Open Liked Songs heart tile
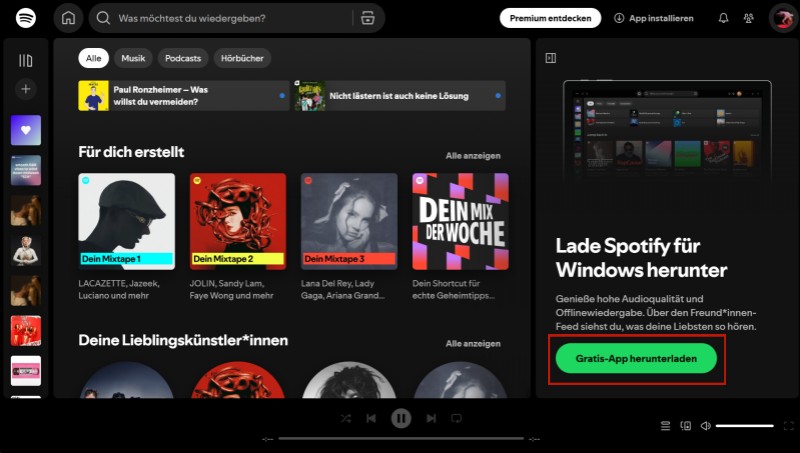Image resolution: width=800 pixels, height=453 pixels. pyautogui.click(x=26, y=130)
